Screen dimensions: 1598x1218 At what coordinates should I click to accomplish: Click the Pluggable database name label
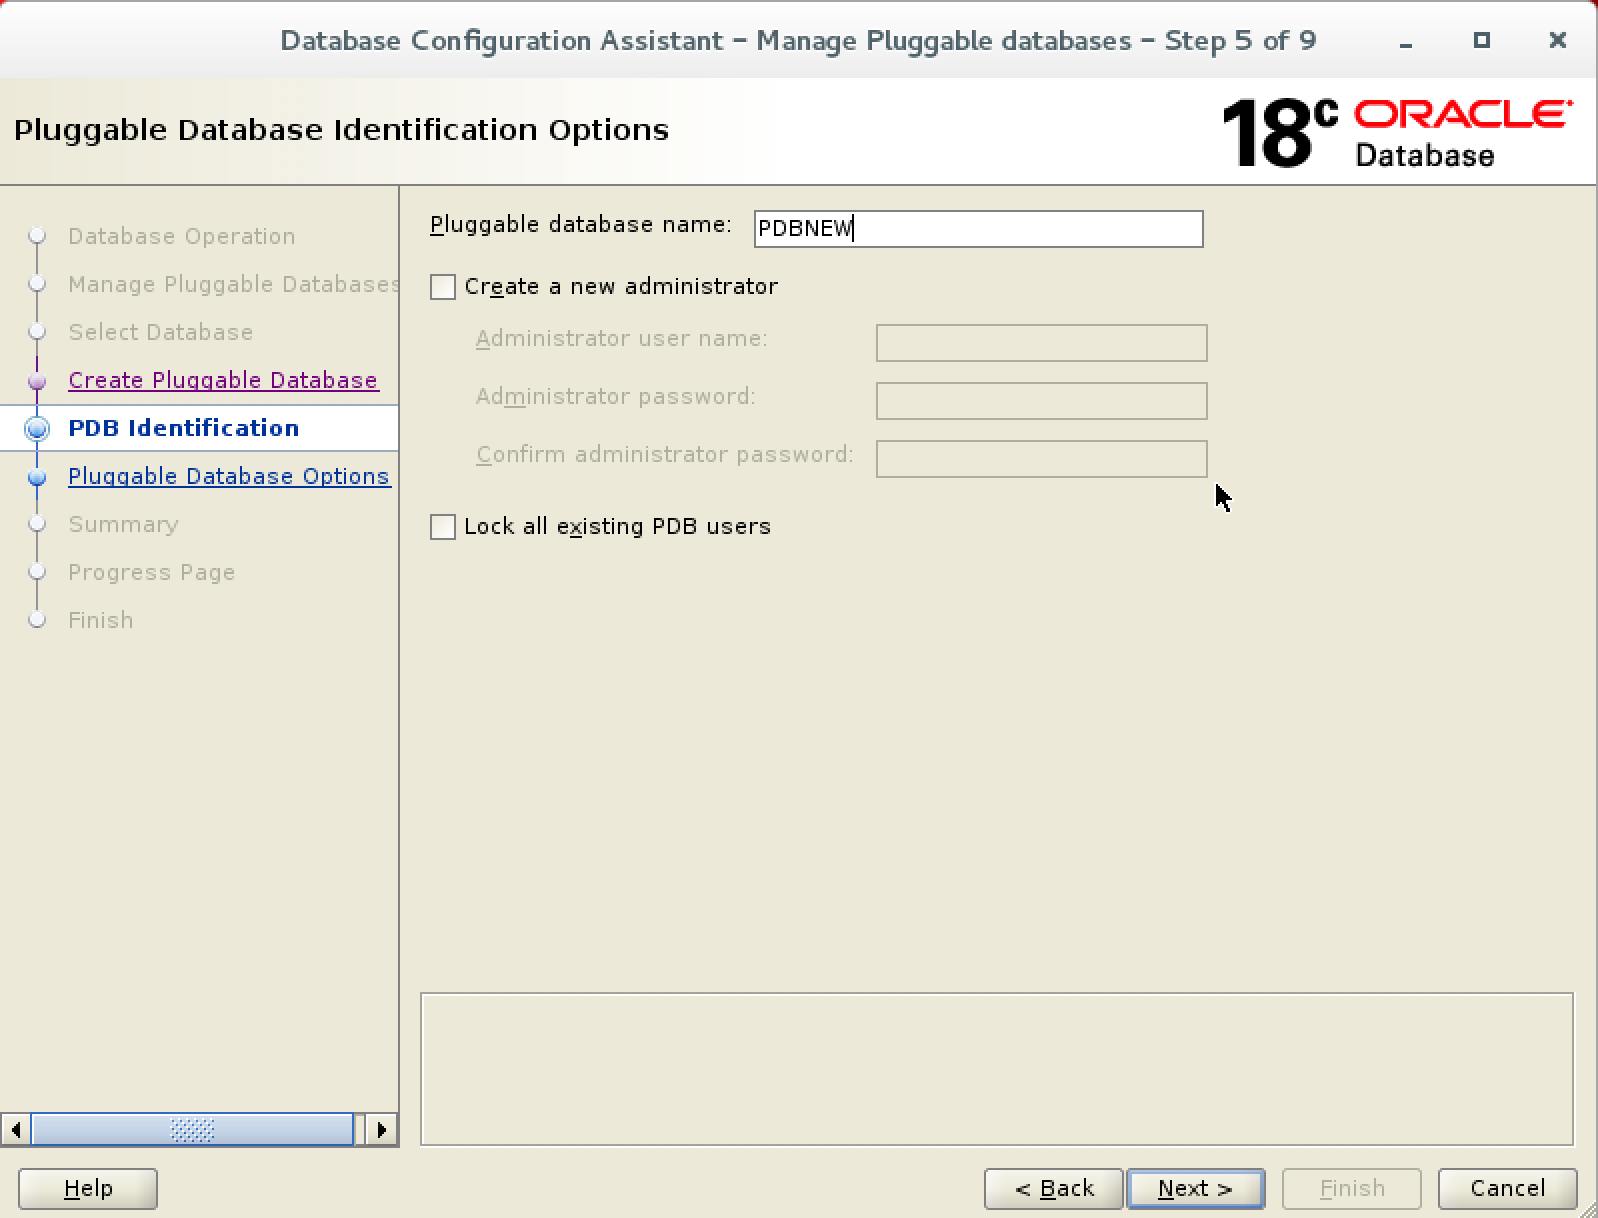pos(581,226)
